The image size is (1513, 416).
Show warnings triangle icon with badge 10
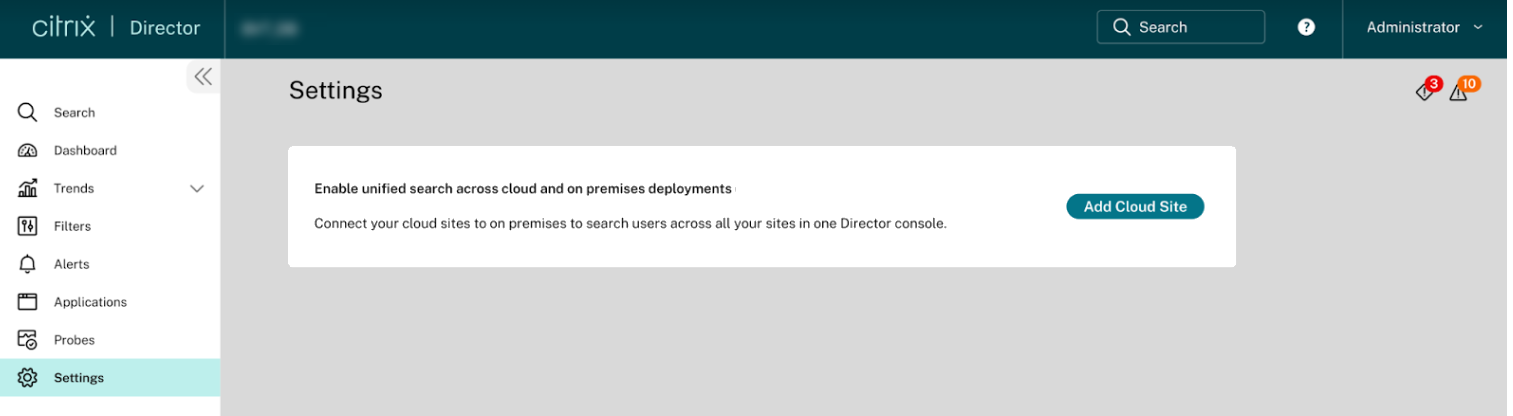[1458, 92]
